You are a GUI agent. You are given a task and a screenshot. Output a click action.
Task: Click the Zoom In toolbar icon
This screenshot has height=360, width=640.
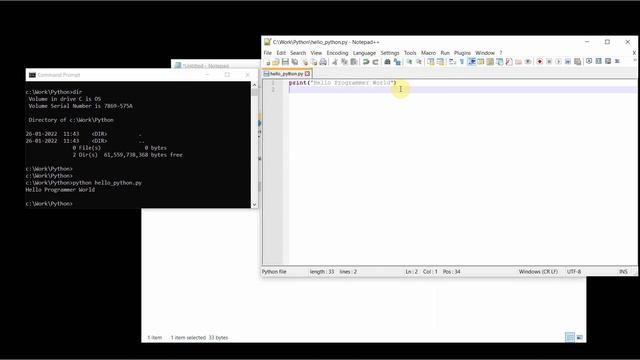[409, 62]
